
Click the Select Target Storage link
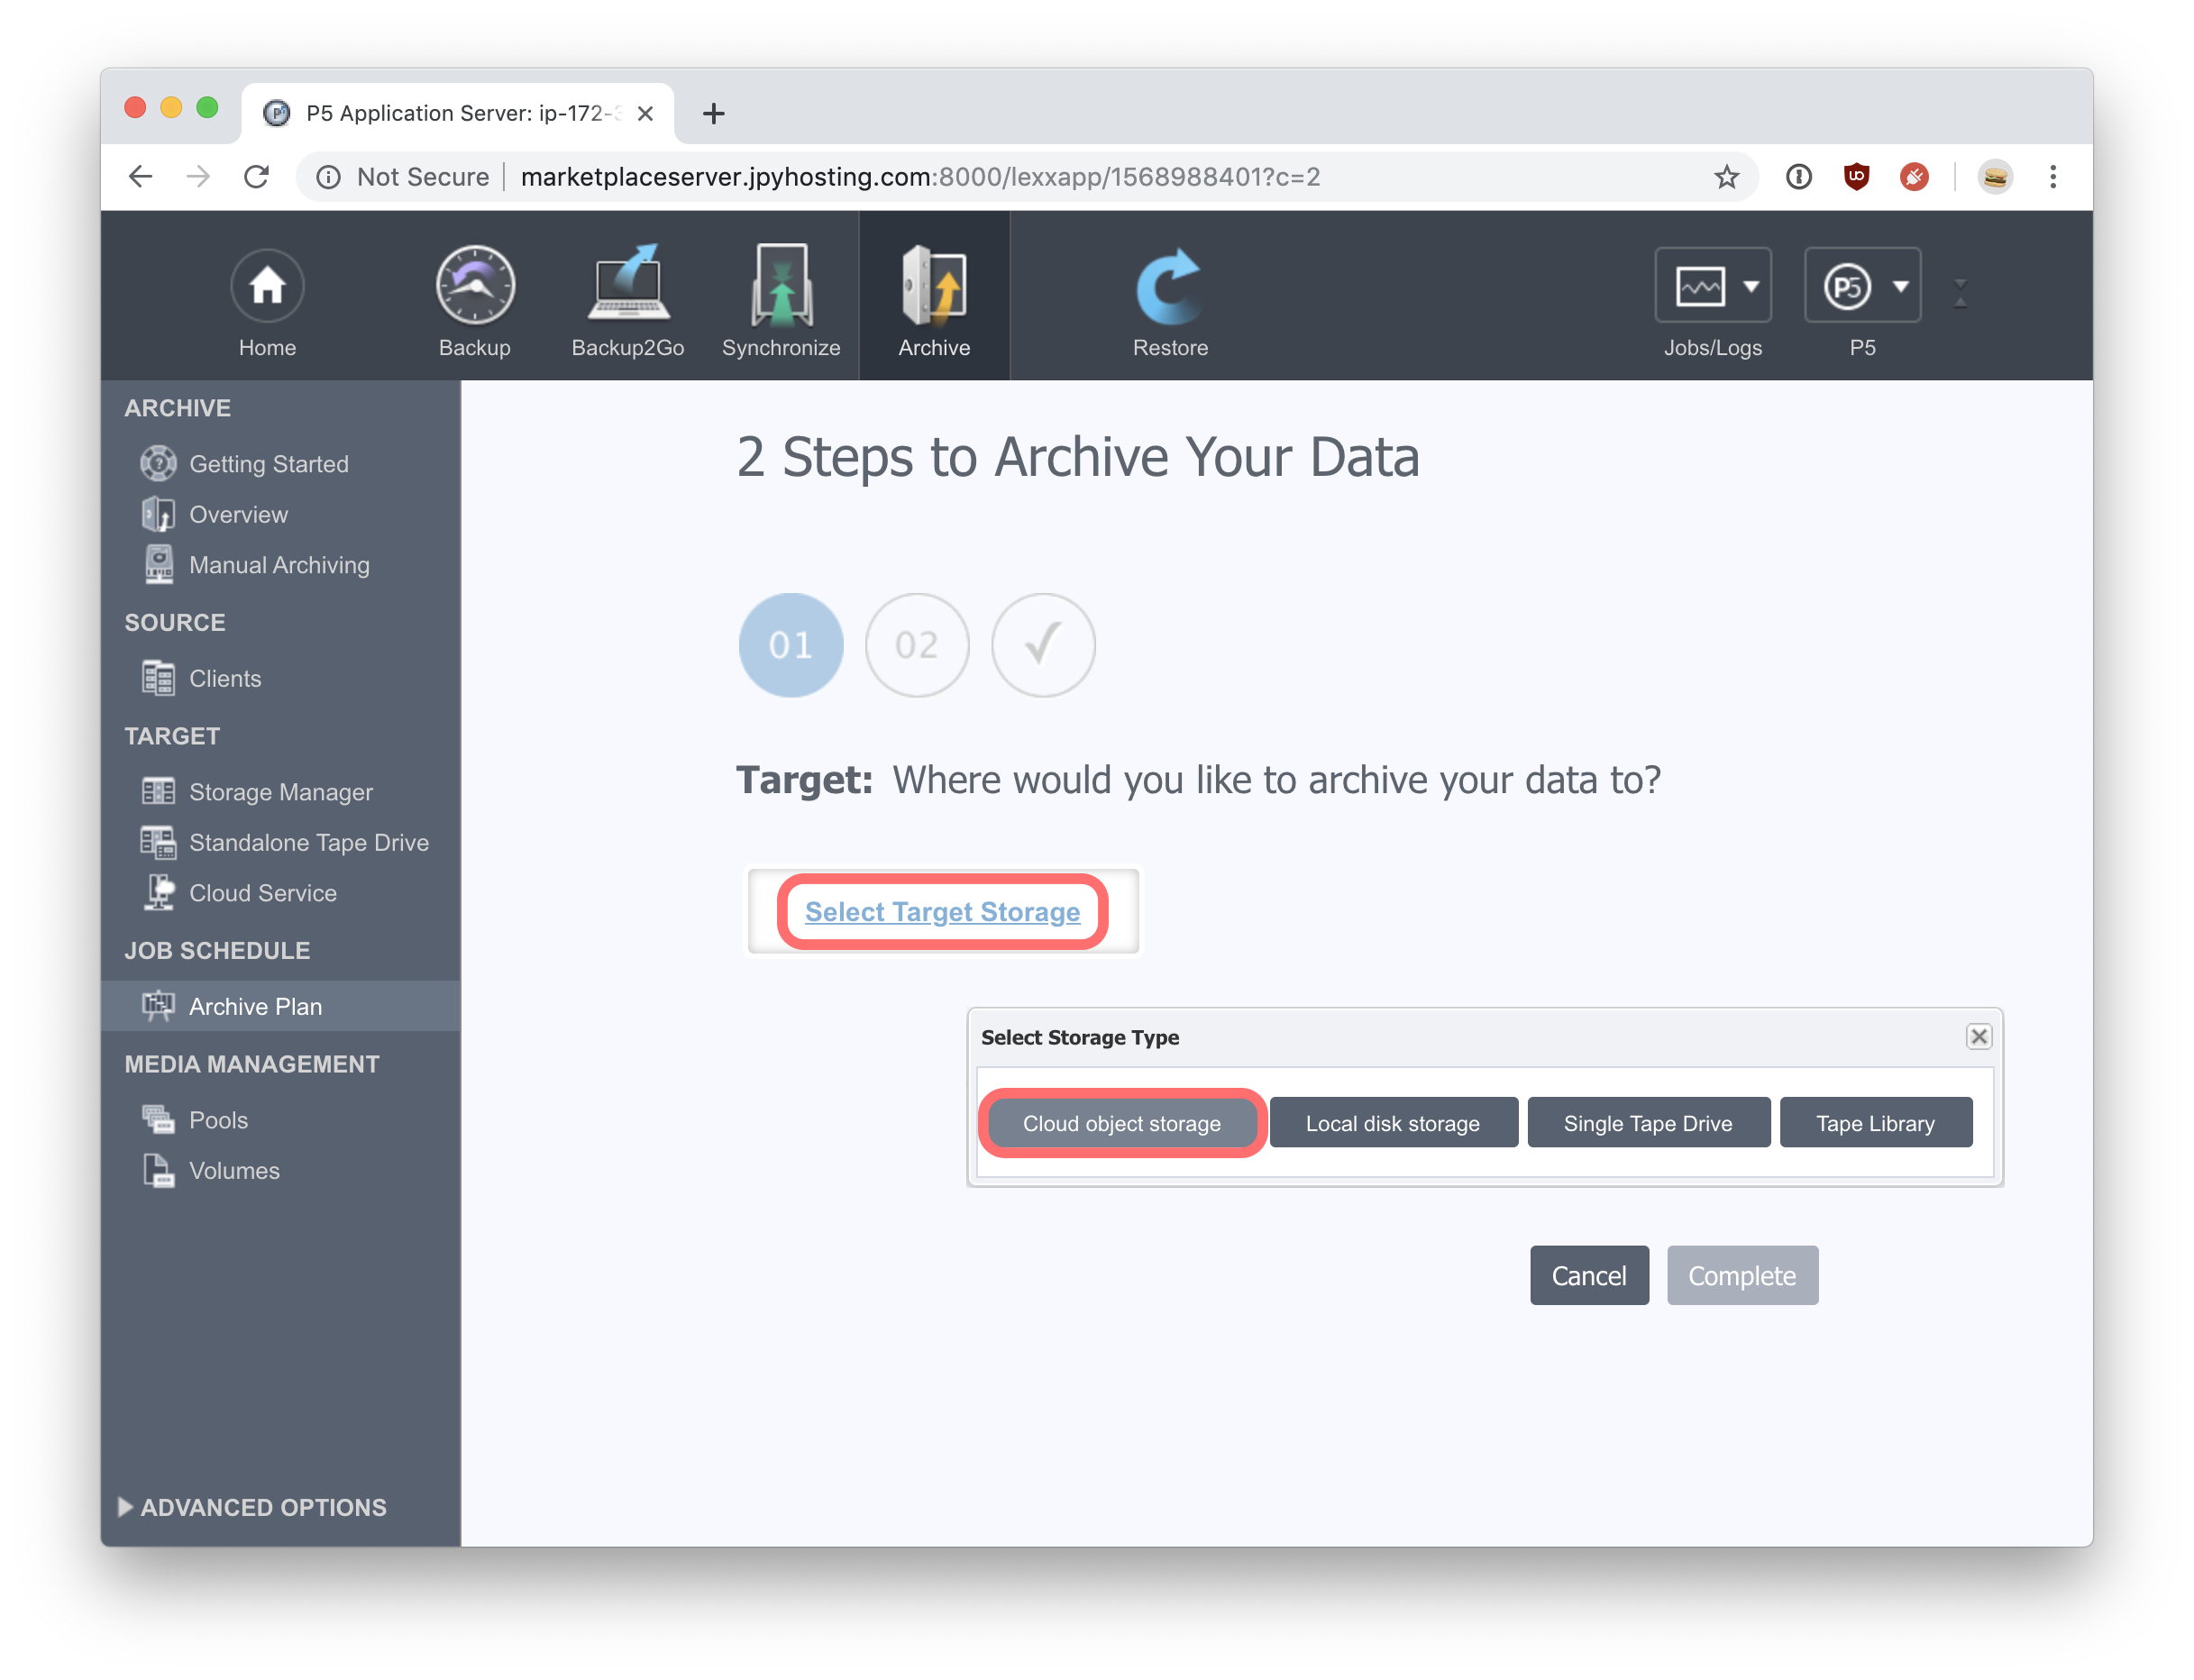(x=942, y=911)
